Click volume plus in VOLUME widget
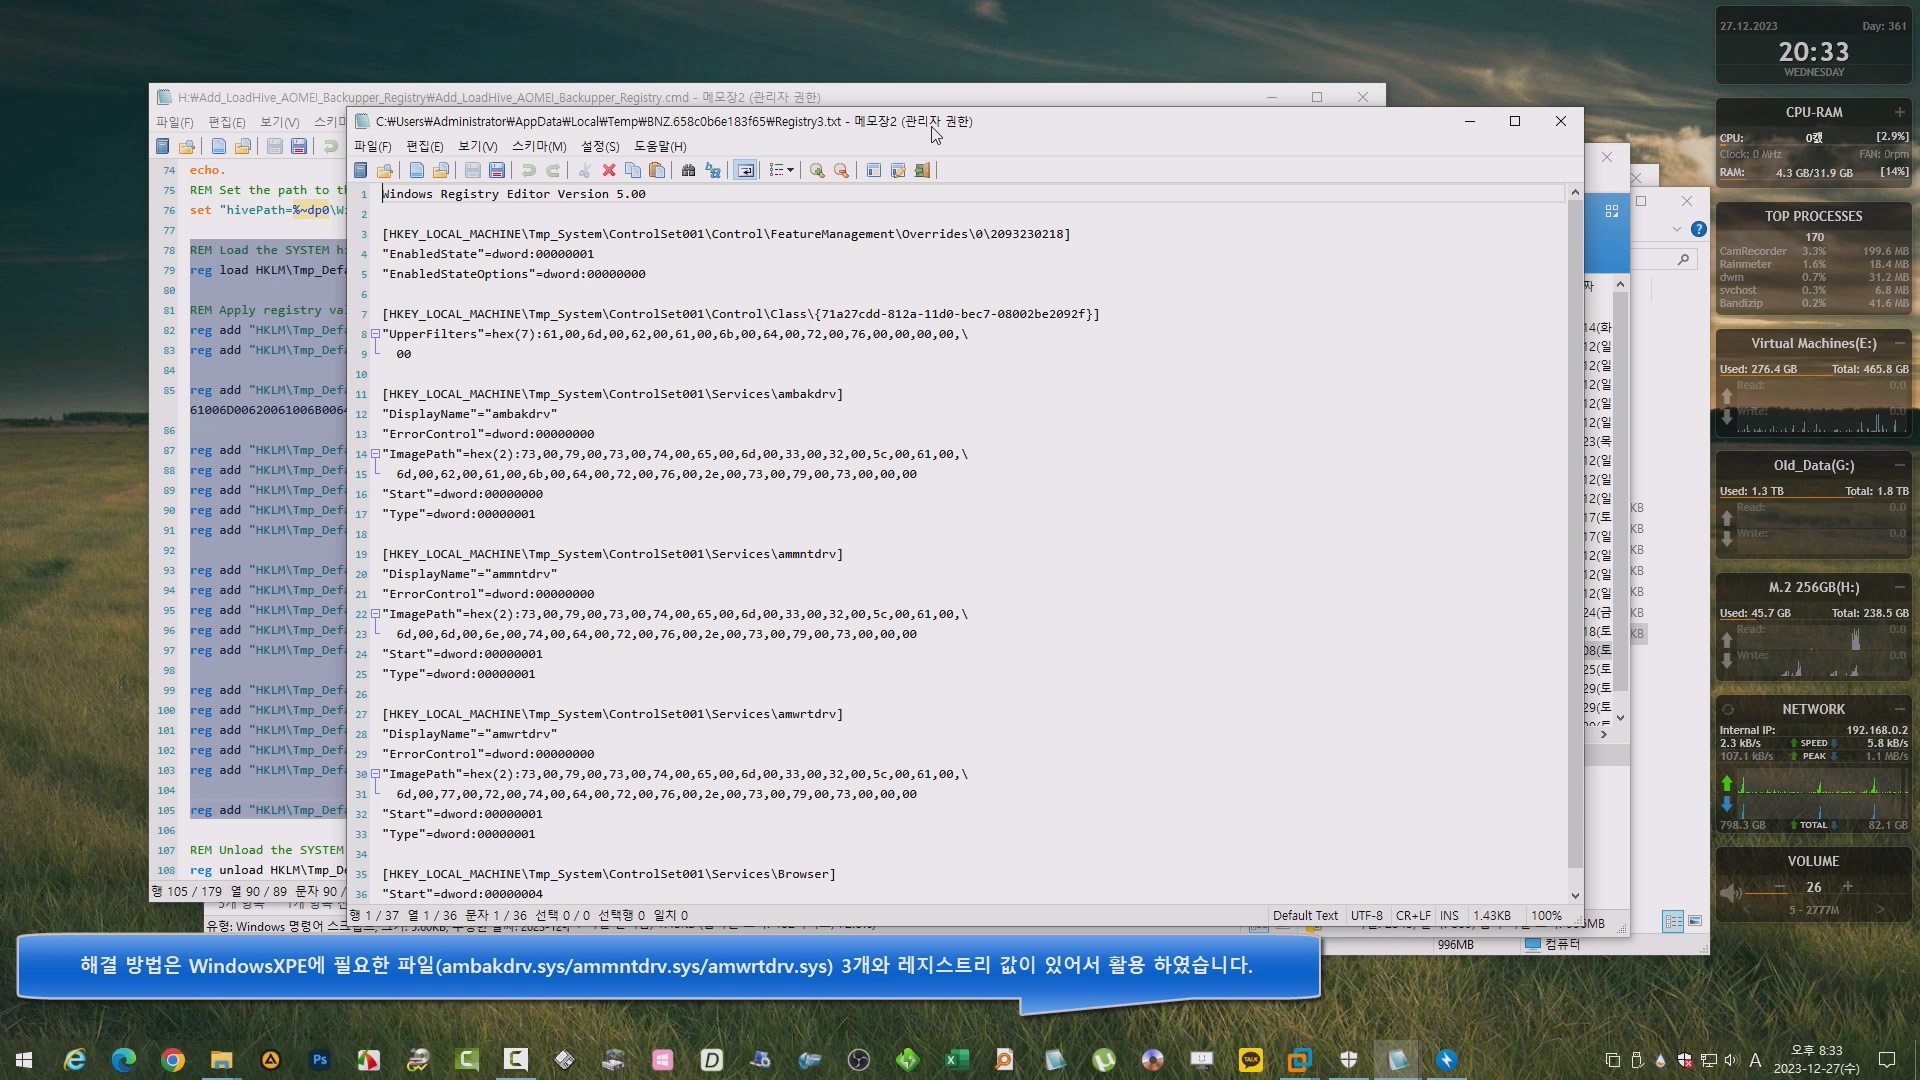 pyautogui.click(x=1847, y=887)
